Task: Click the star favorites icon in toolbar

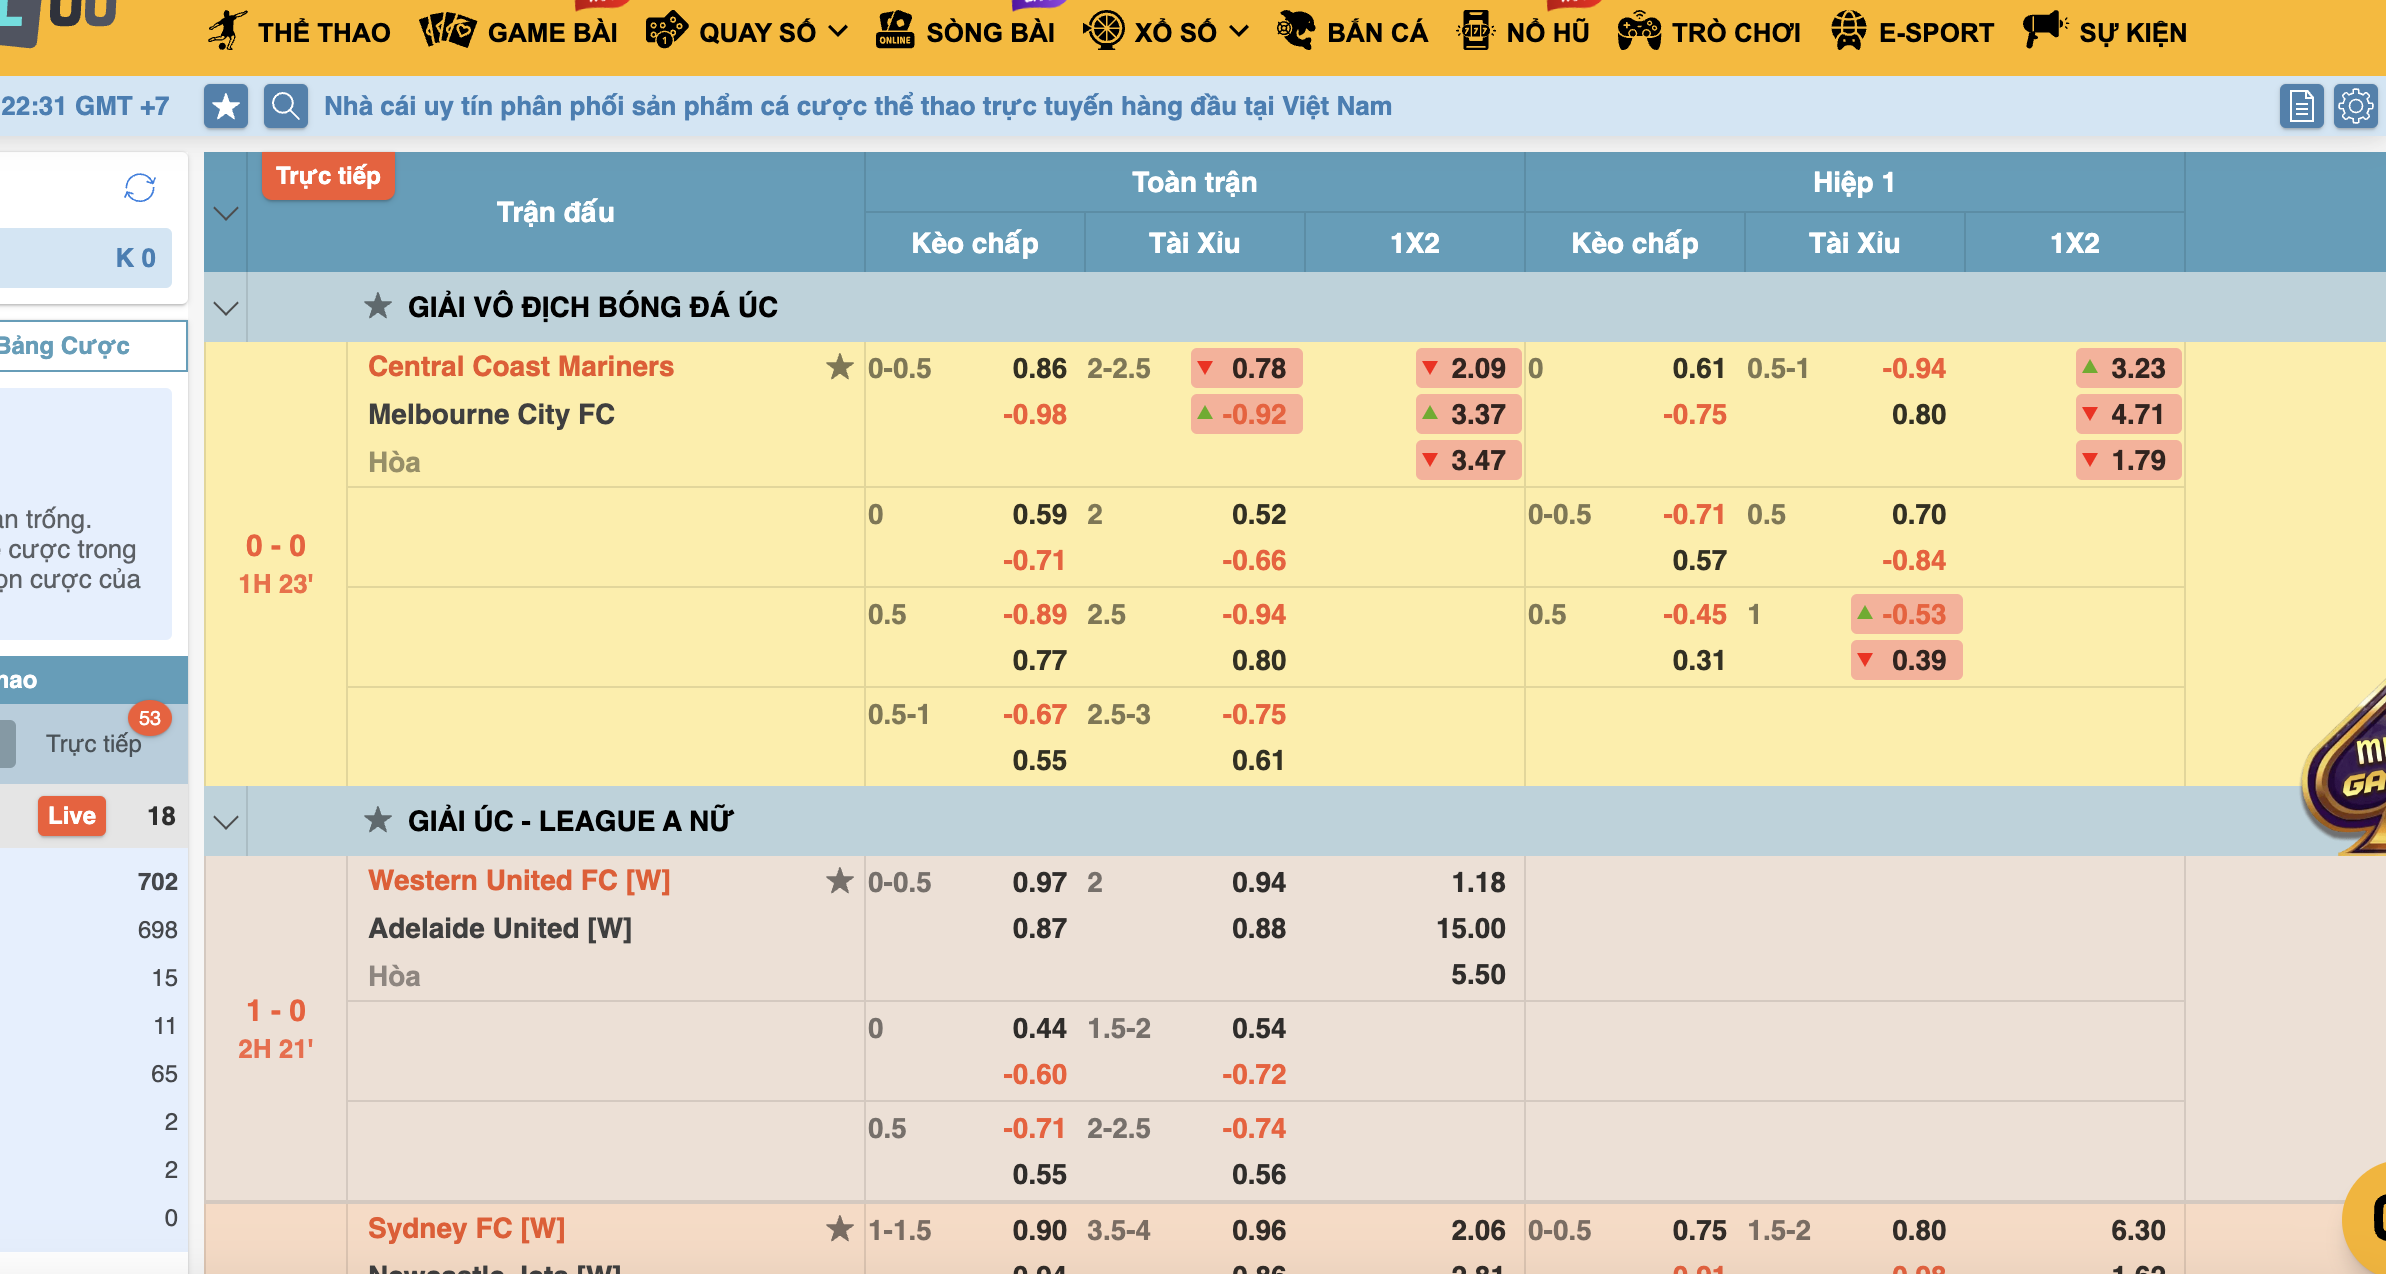Action: coord(226,106)
